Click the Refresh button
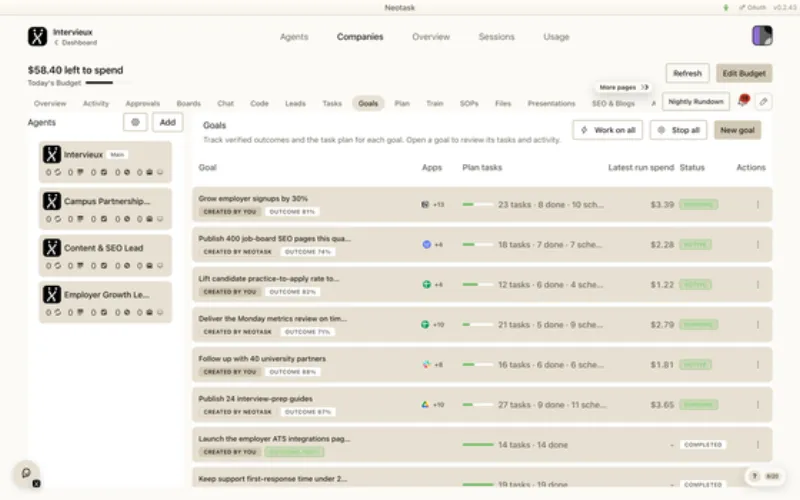This screenshot has width=800, height=500. coord(687,73)
